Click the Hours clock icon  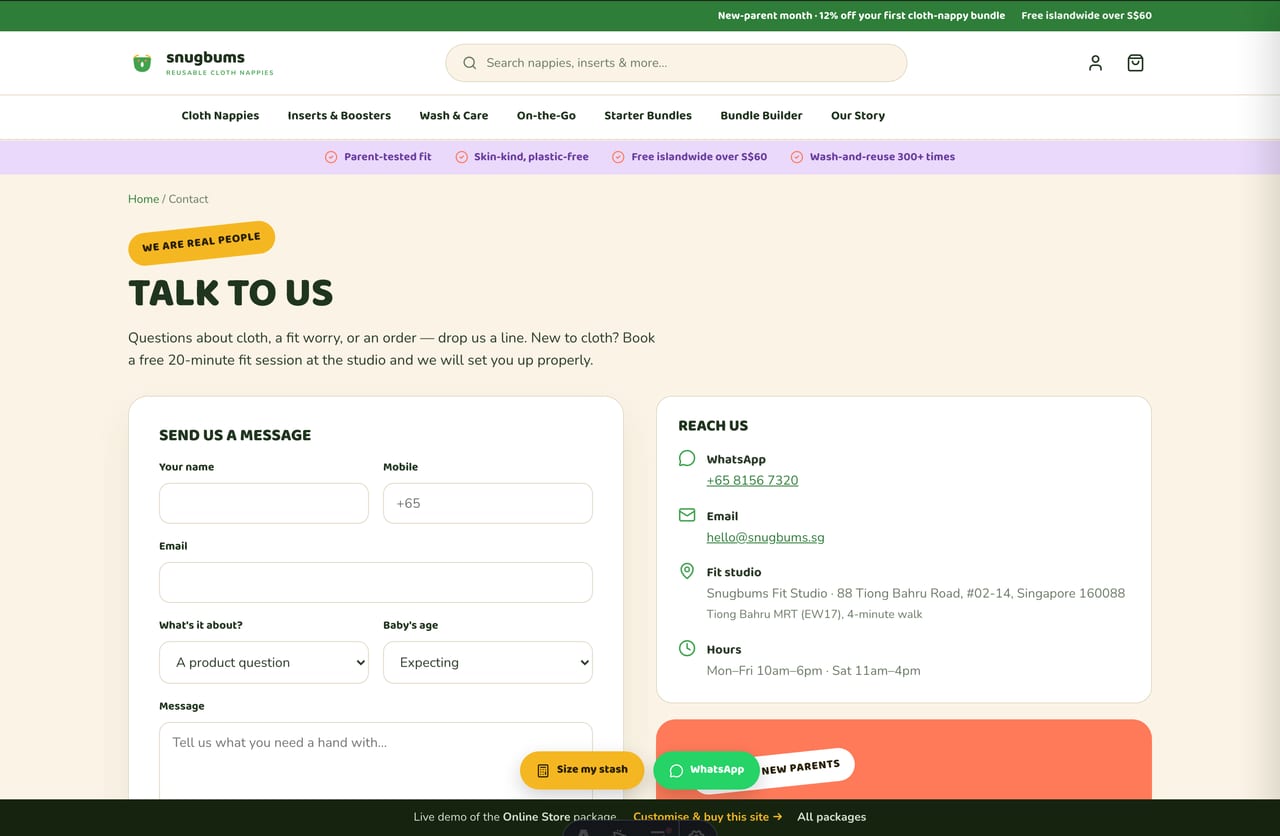click(687, 648)
